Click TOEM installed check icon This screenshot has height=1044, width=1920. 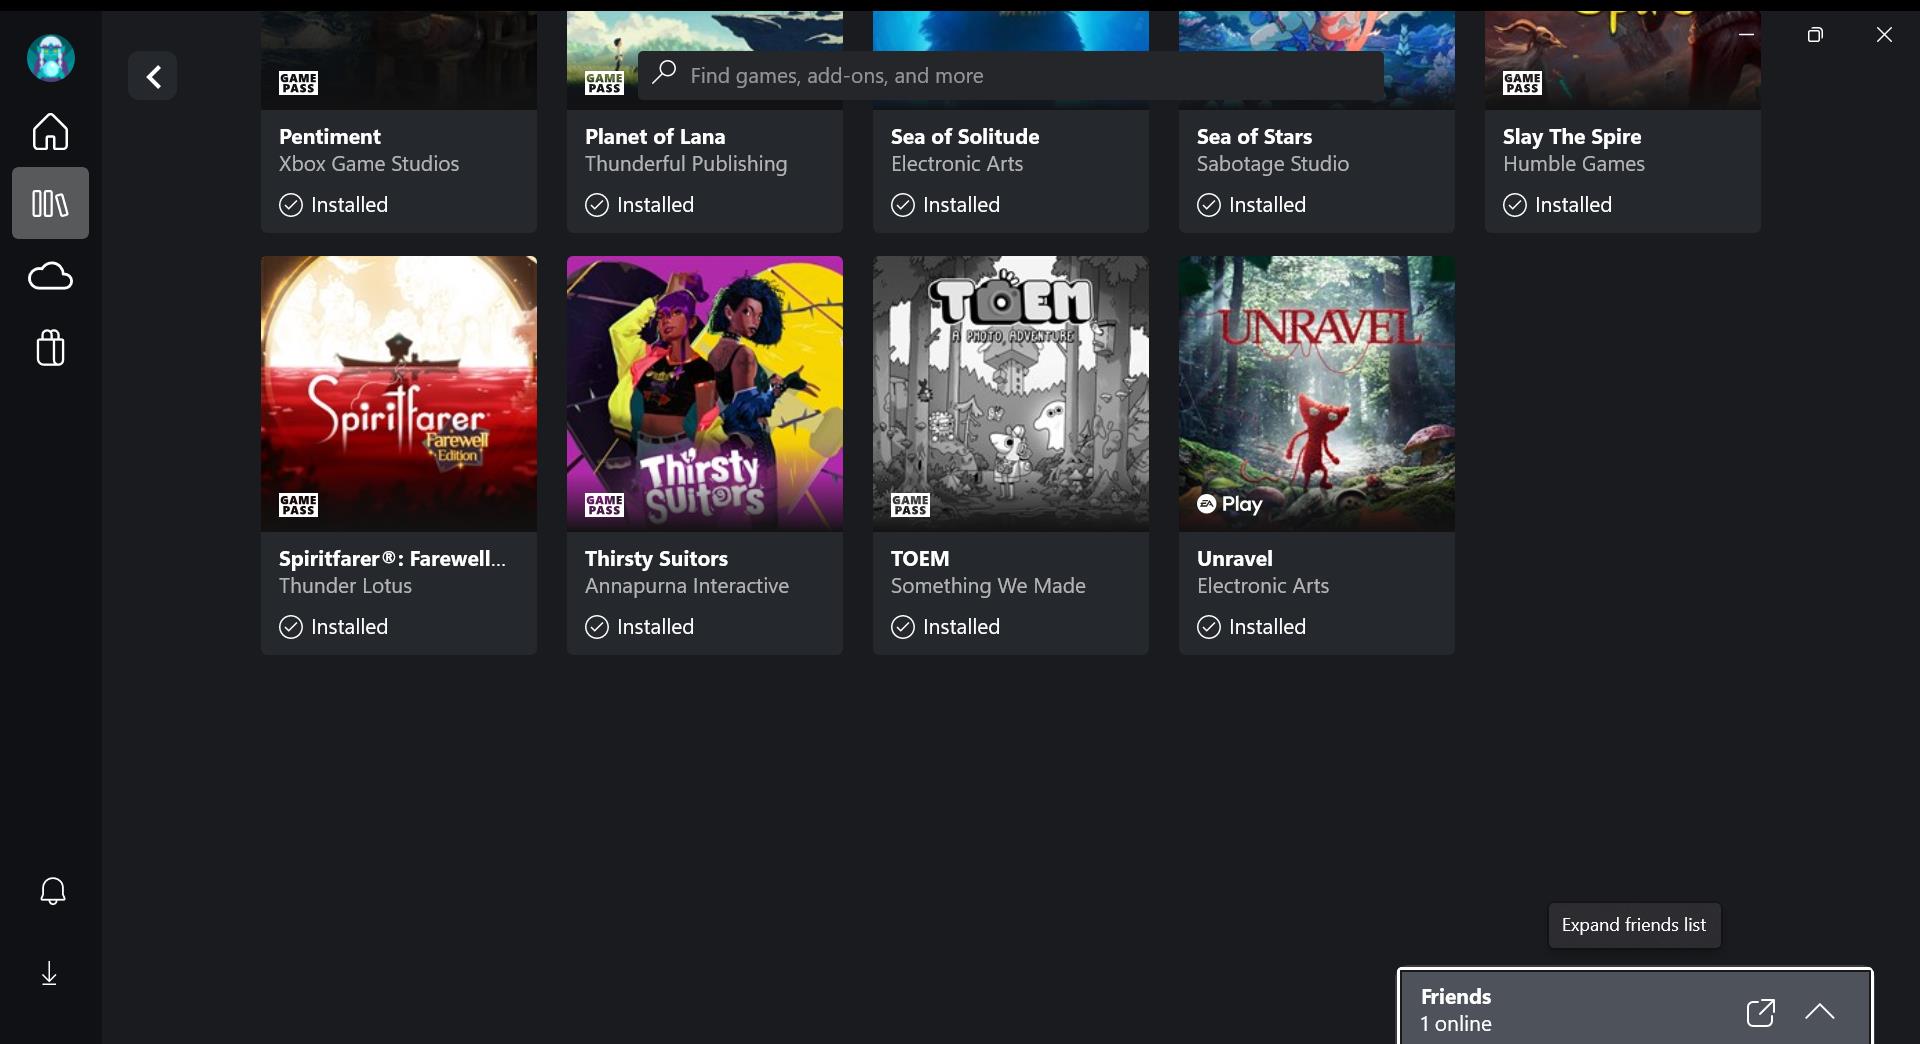[903, 627]
